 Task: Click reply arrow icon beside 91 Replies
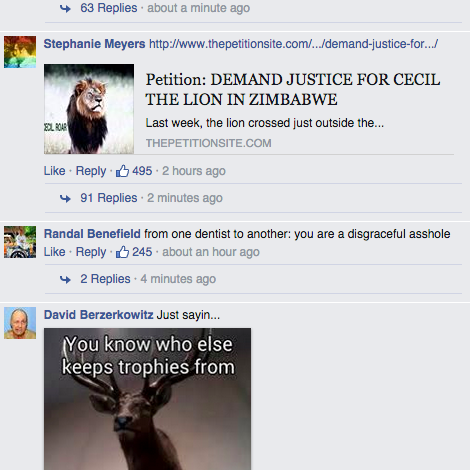[x=65, y=199]
